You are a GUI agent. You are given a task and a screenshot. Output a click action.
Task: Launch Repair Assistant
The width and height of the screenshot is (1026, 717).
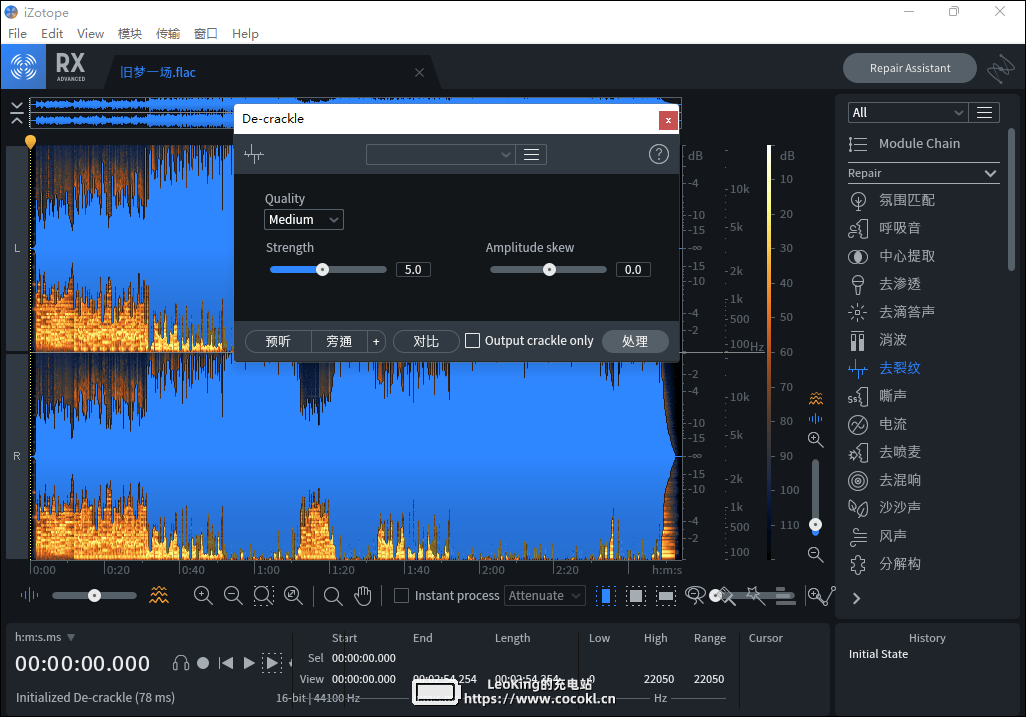click(910, 68)
